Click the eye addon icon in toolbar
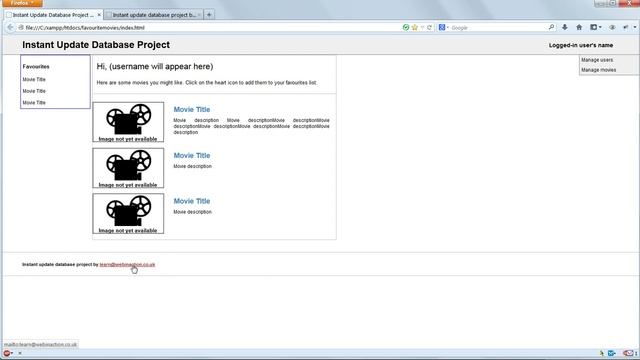Screen dimensions: 640x360 pyautogui.click(x=612, y=27)
